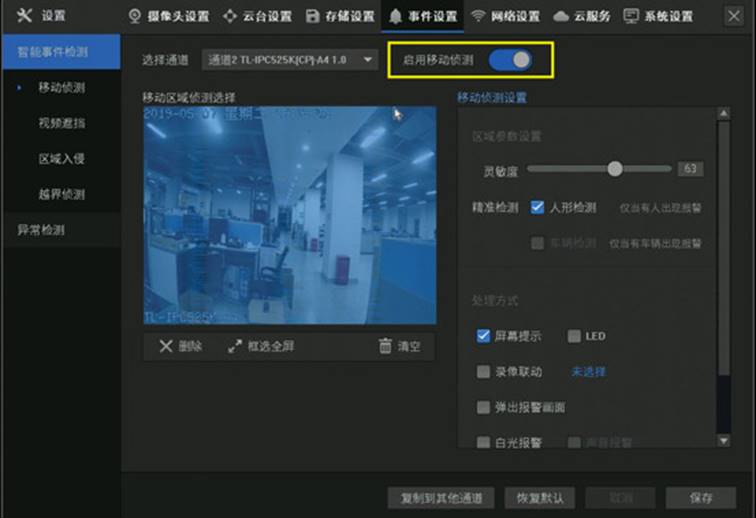The width and height of the screenshot is (756, 518).
Task: Click the PTZ (云台设置) icon
Action: 230,16
